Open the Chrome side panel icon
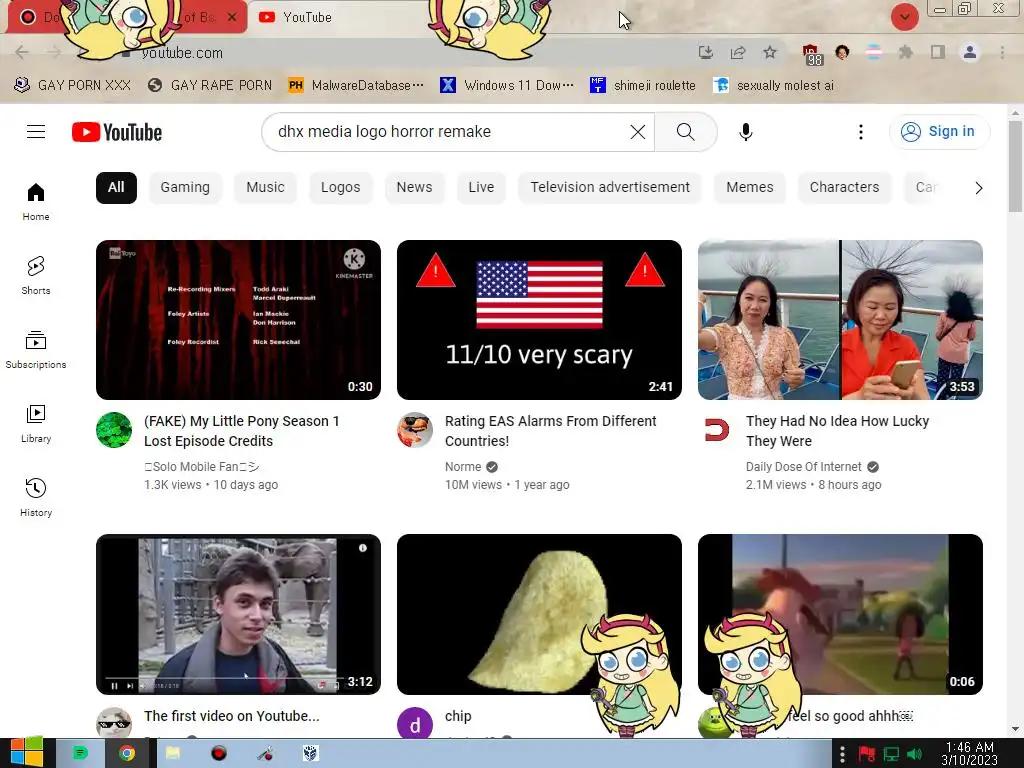Image resolution: width=1024 pixels, height=768 pixels. tap(938, 52)
